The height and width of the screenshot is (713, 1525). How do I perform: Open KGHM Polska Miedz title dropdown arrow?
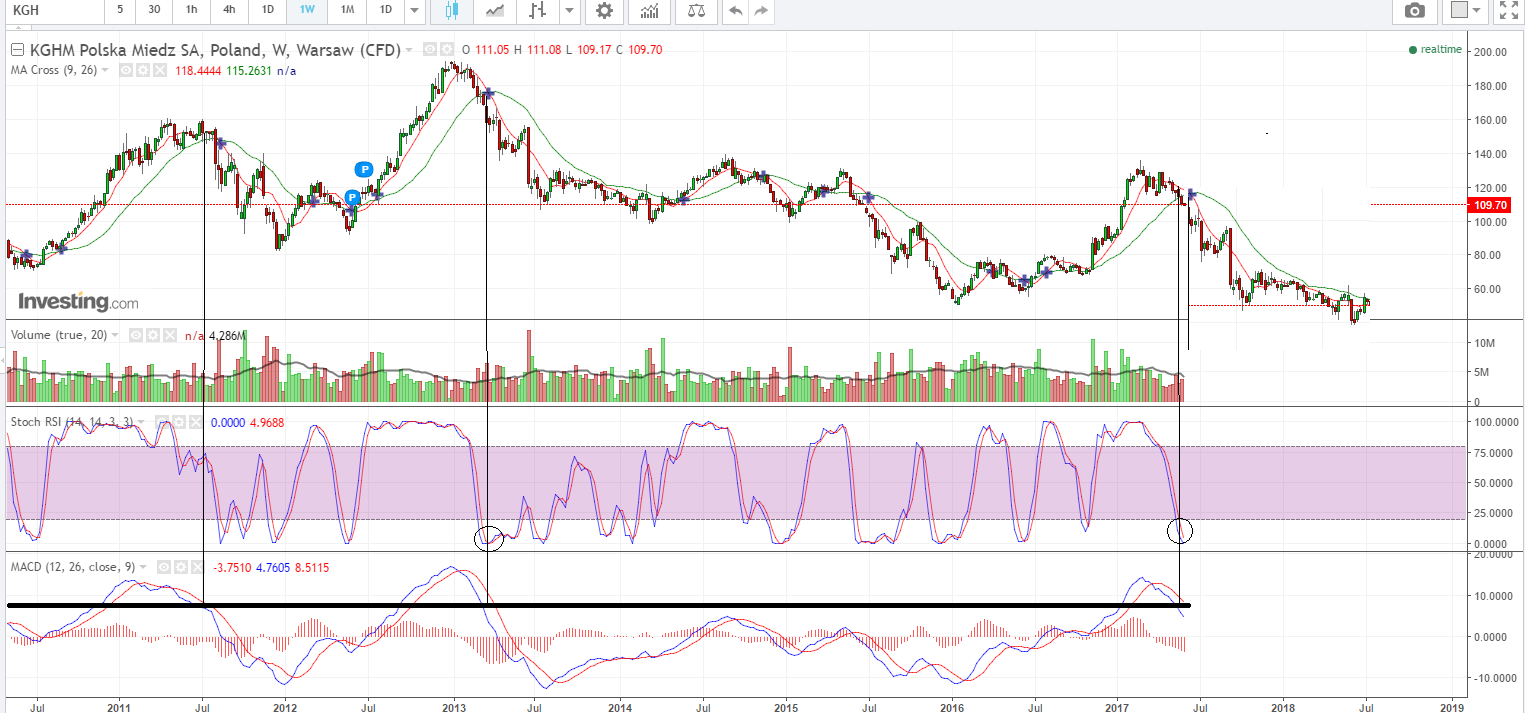(x=410, y=50)
